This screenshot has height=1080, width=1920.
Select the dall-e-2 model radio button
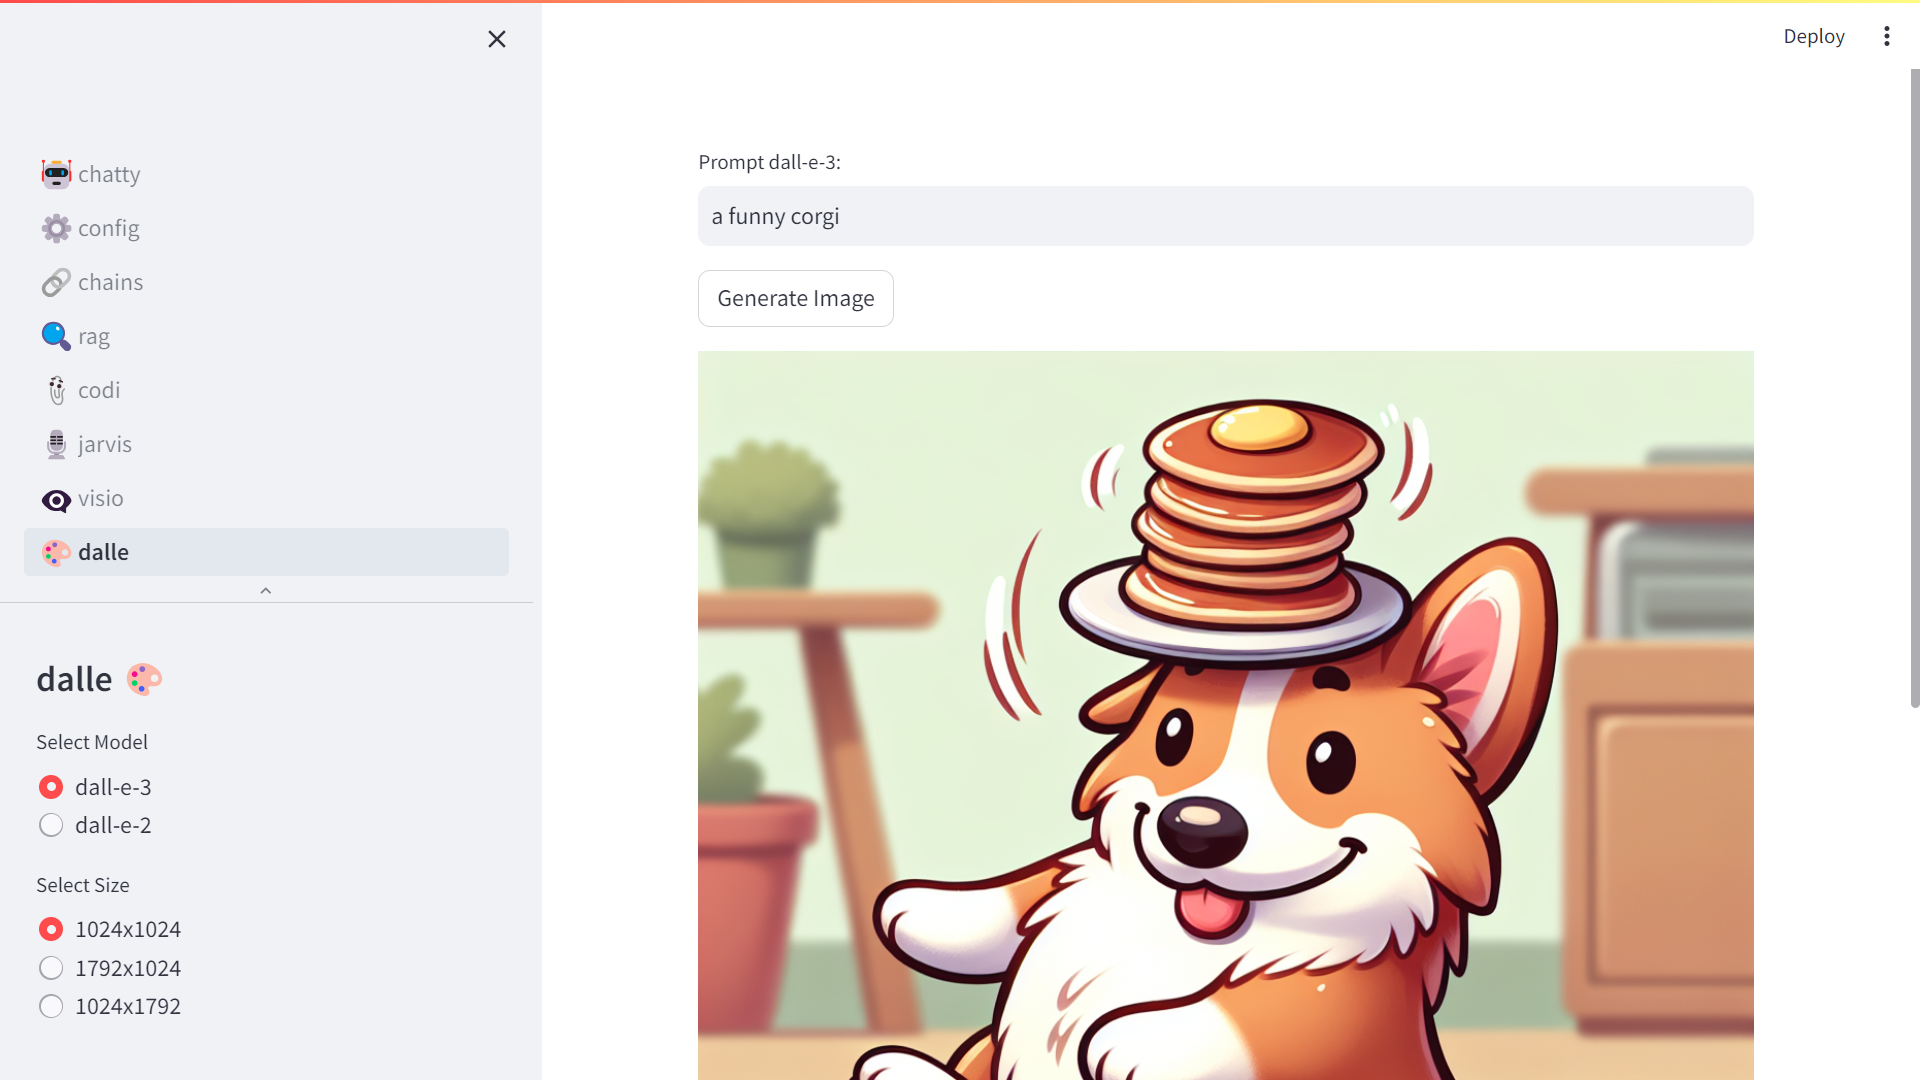(x=51, y=825)
